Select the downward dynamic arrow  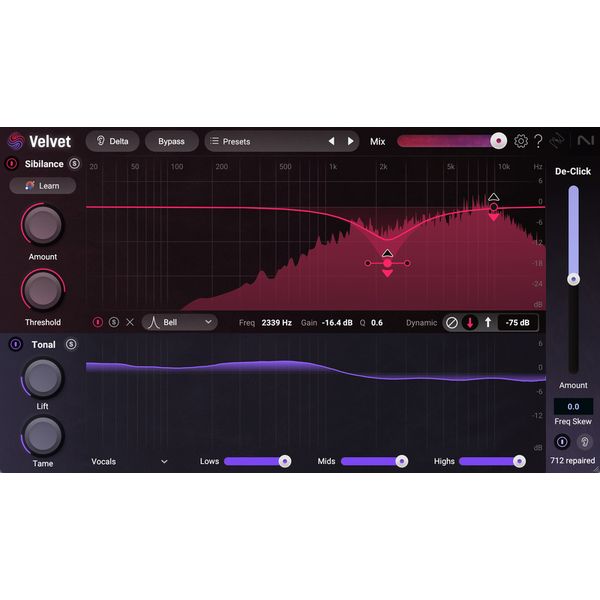click(x=469, y=322)
